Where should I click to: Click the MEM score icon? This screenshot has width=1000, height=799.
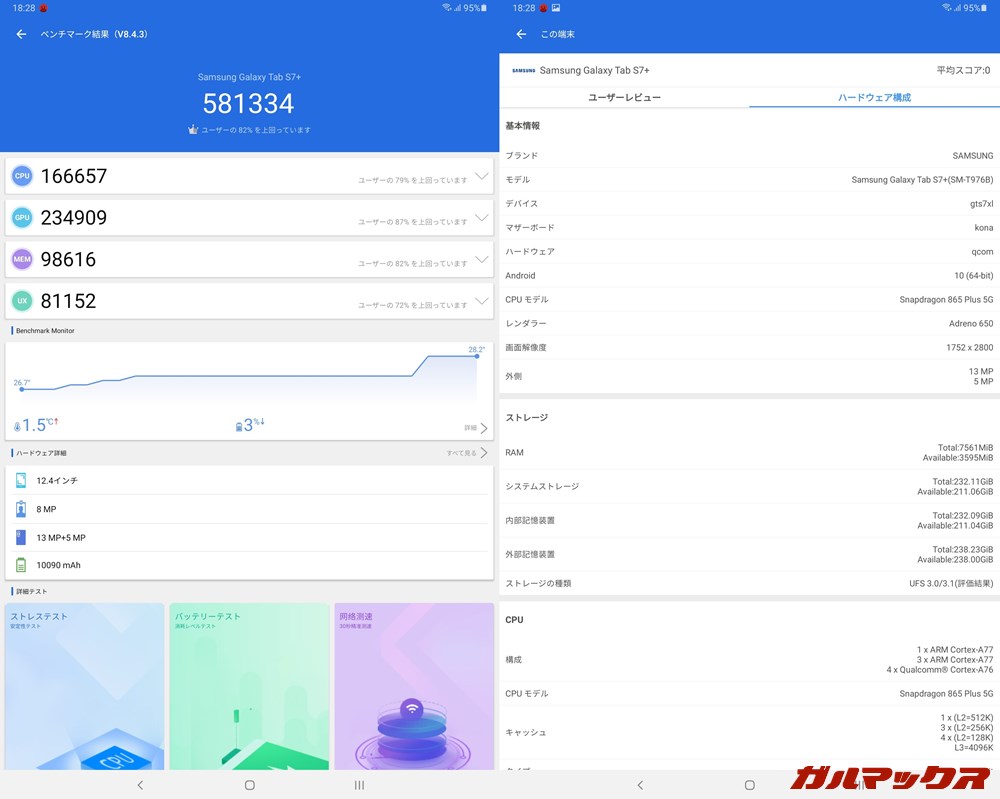pyautogui.click(x=22, y=259)
